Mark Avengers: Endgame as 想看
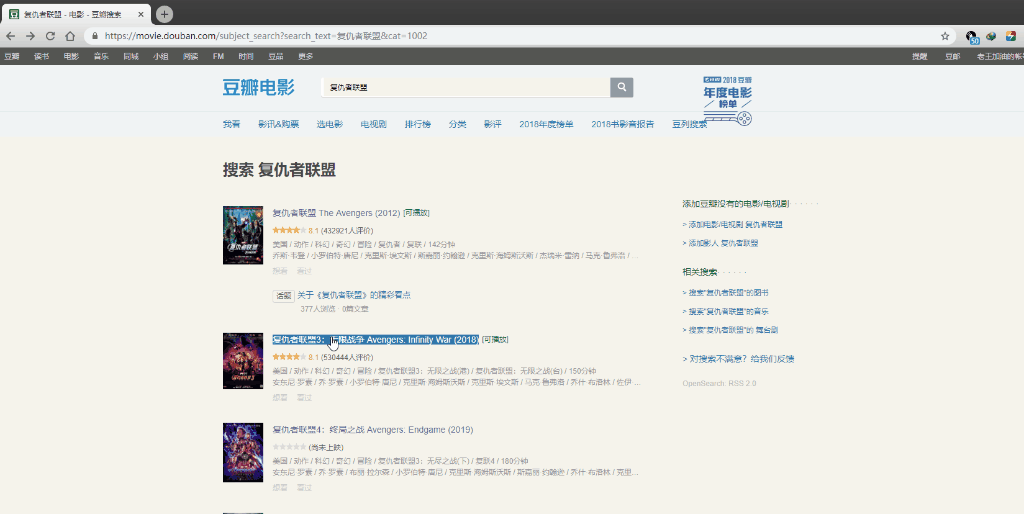1024x514 pixels. pos(280,487)
